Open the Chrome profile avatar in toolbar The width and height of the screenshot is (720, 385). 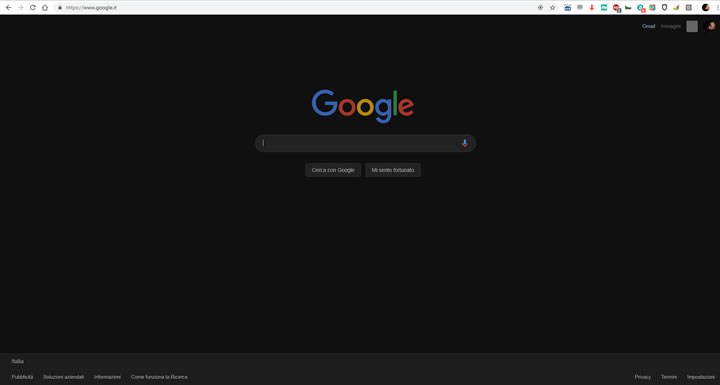tap(706, 7)
